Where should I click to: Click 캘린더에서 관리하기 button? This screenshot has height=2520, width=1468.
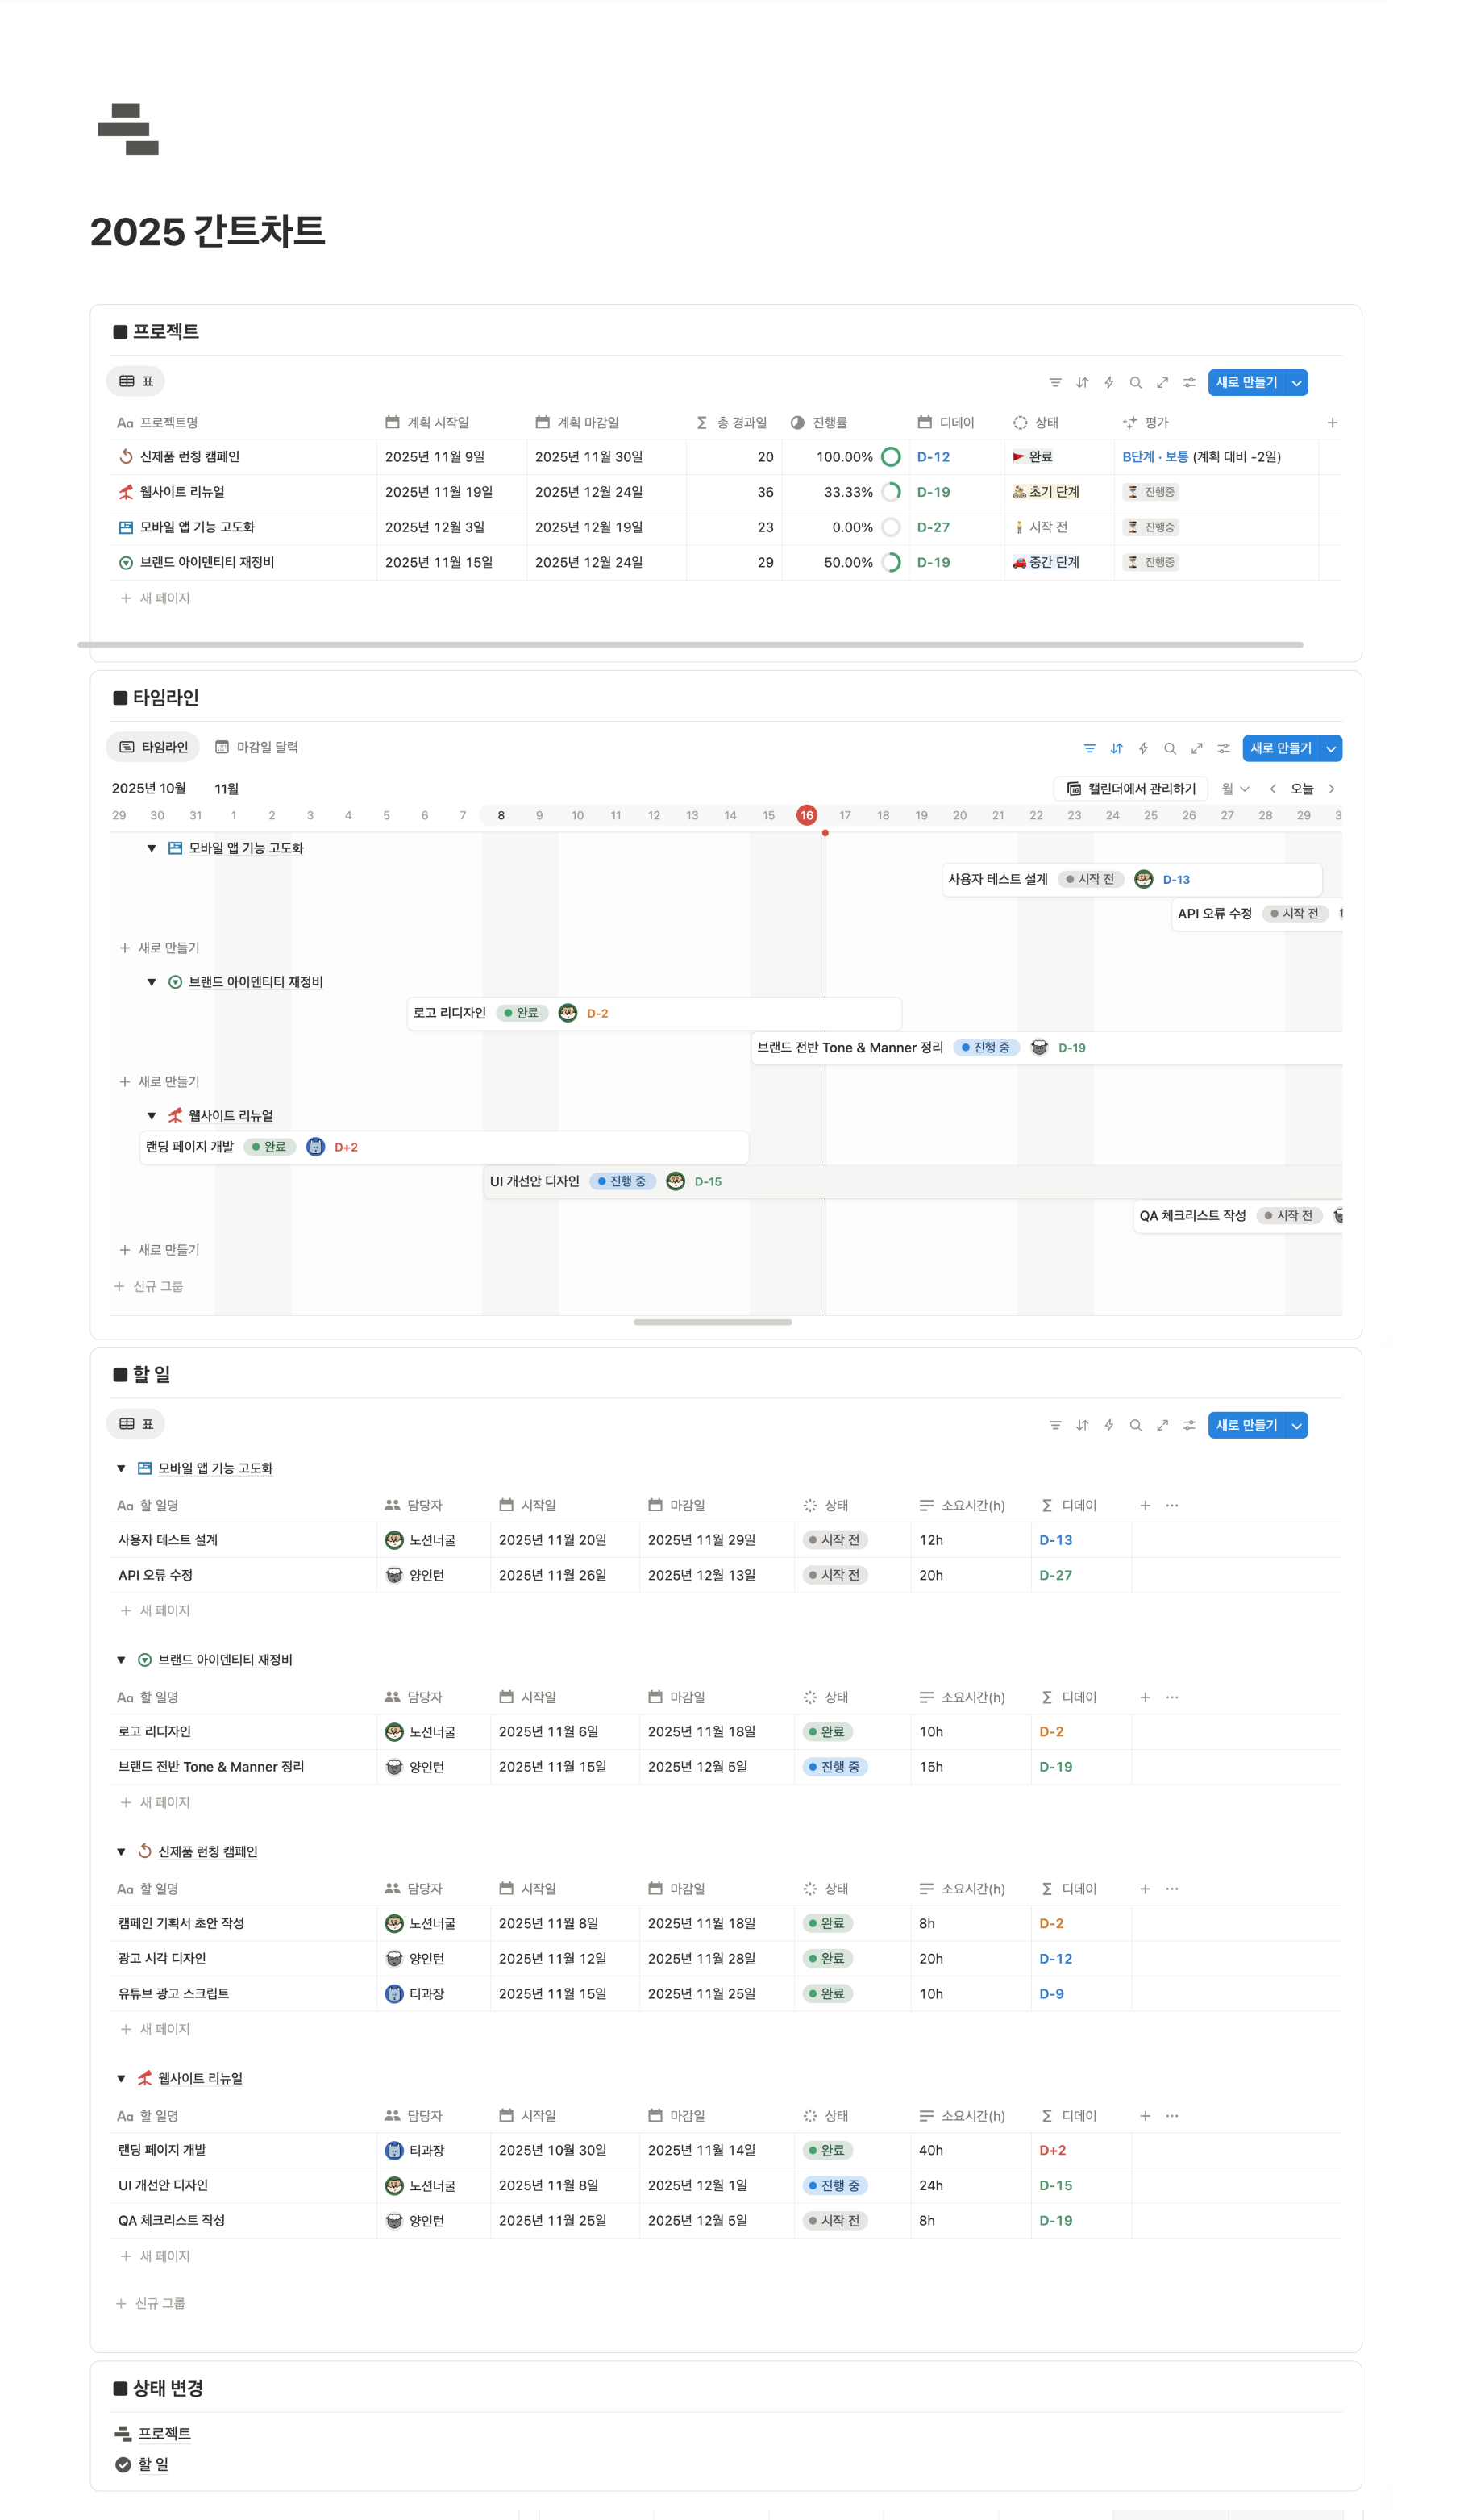click(1131, 789)
